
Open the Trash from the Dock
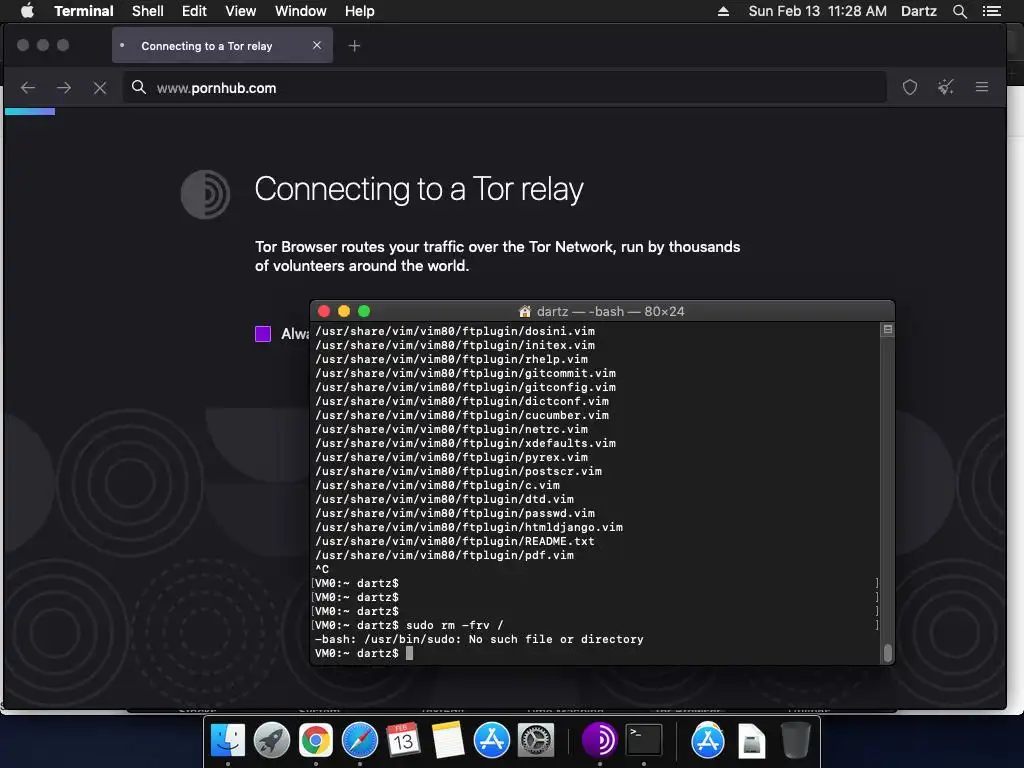tap(795, 740)
